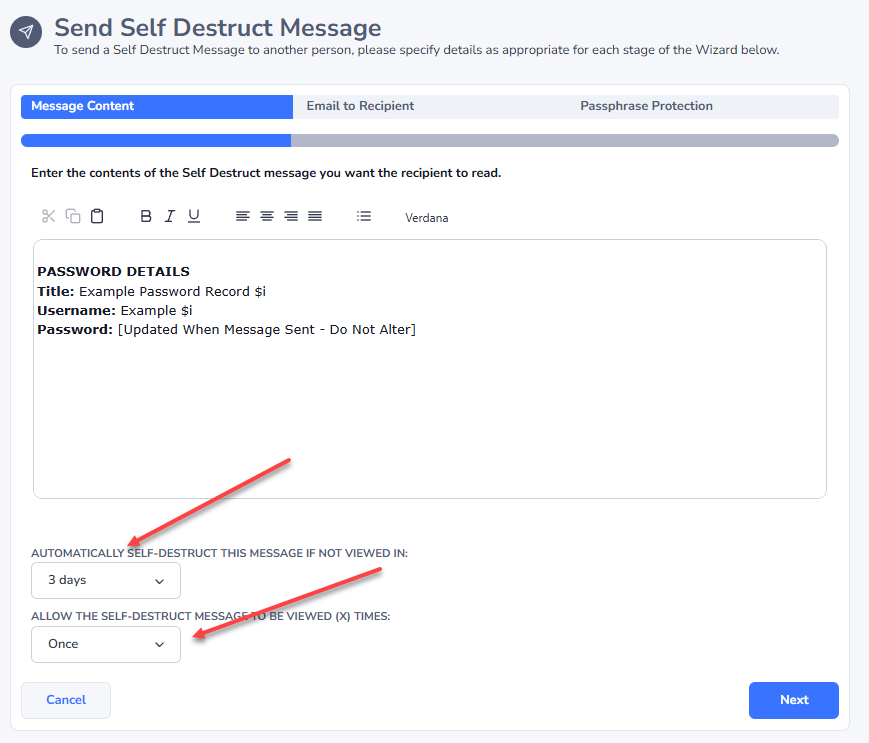Screen dimensions: 869x743
Task: Click the Cancel button
Action: click(x=66, y=700)
